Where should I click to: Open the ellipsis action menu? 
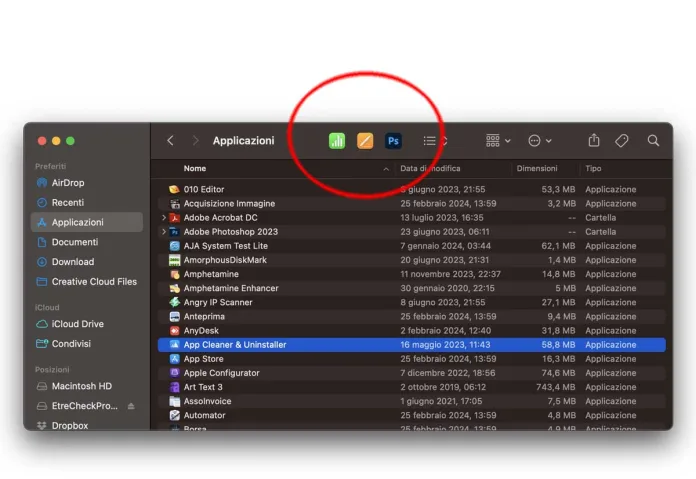(540, 141)
